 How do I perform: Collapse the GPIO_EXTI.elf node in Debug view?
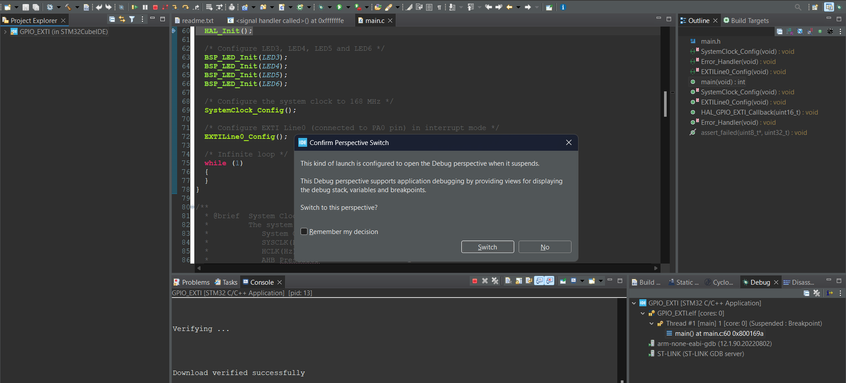coord(643,313)
